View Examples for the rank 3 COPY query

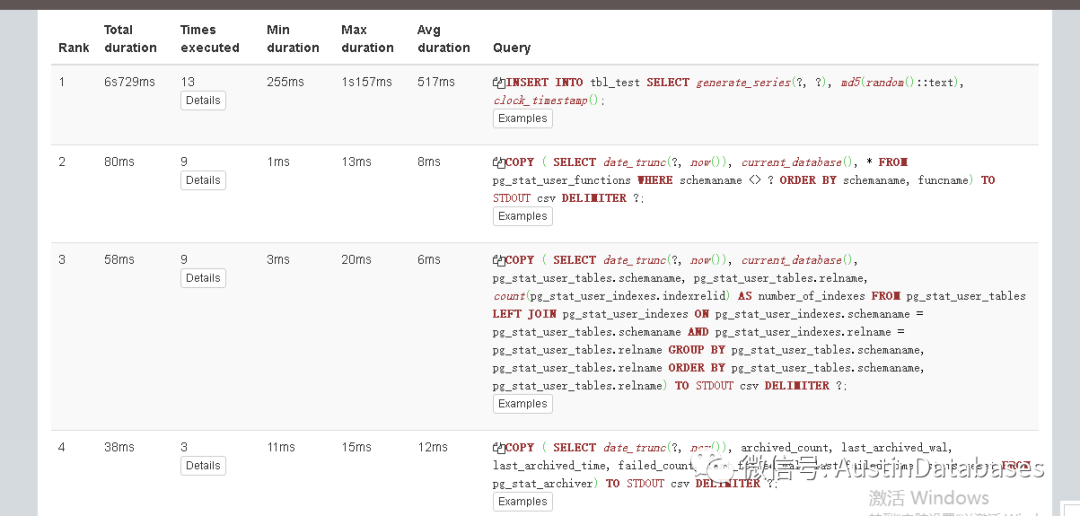pos(522,405)
